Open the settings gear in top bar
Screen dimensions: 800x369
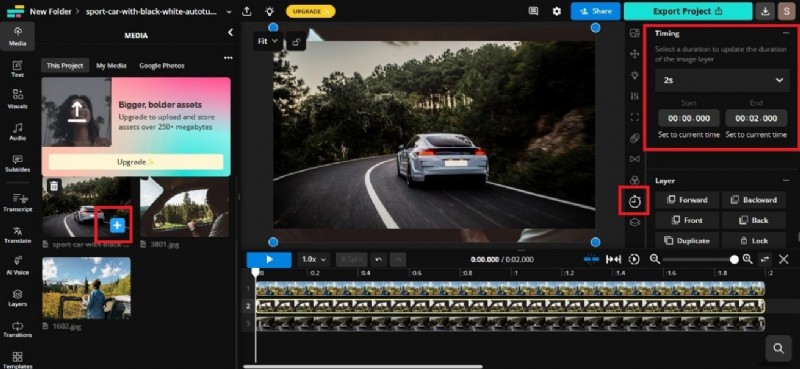[x=557, y=11]
